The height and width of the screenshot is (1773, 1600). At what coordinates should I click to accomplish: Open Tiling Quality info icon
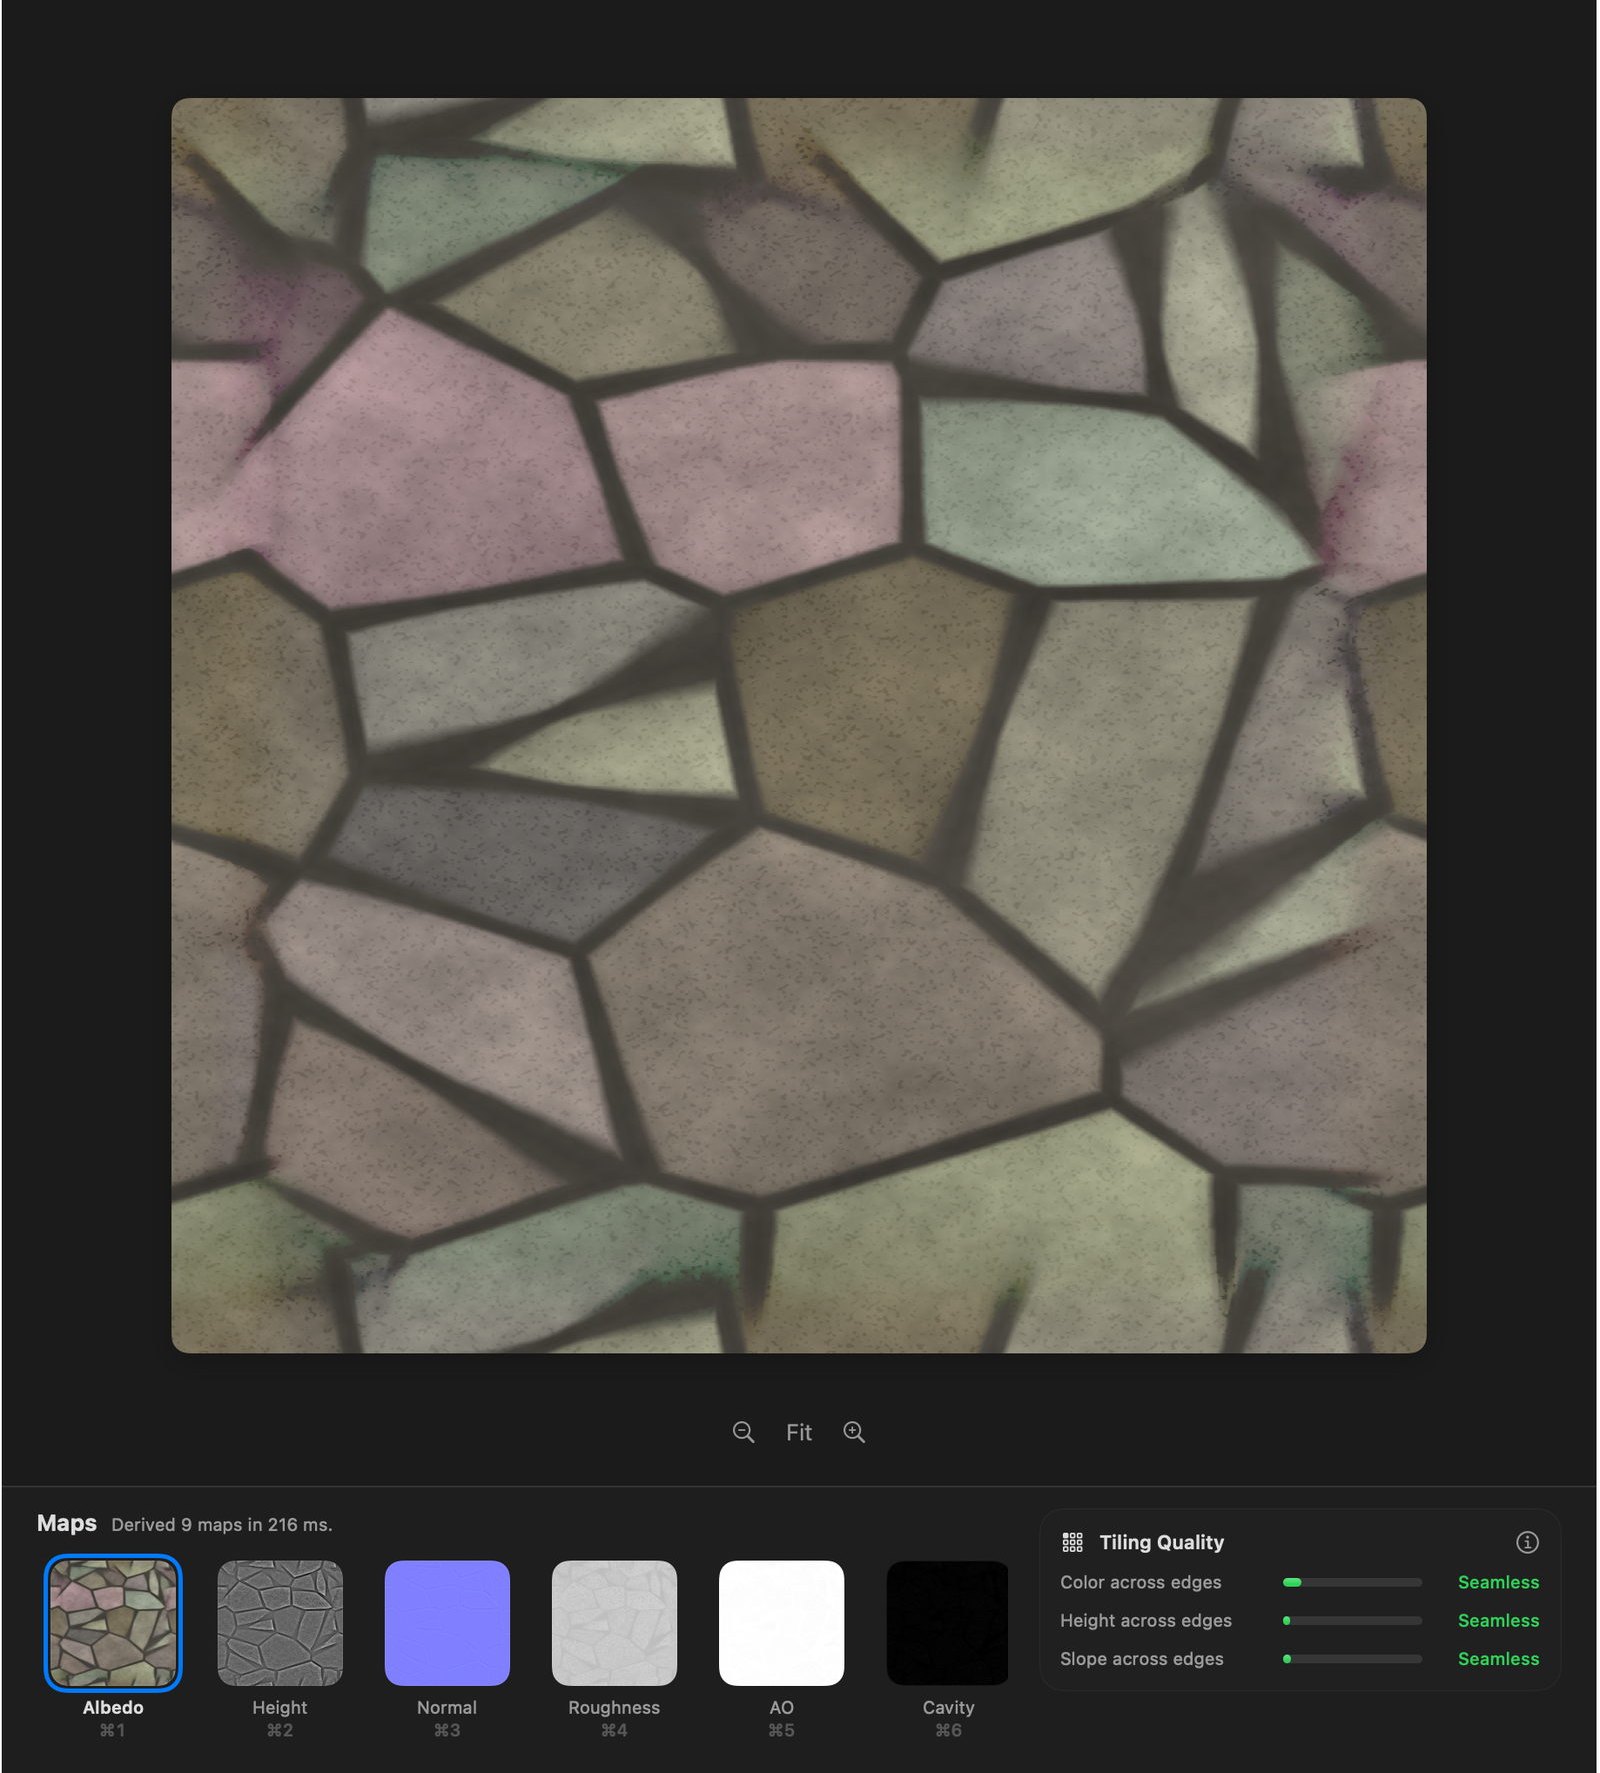pyautogui.click(x=1527, y=1542)
